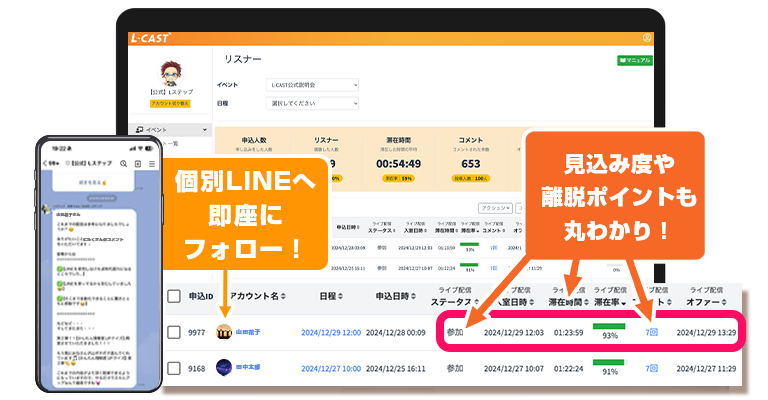Click the avatar icon in row 9977
Viewport: 768px width, 400px height.
click(x=225, y=332)
